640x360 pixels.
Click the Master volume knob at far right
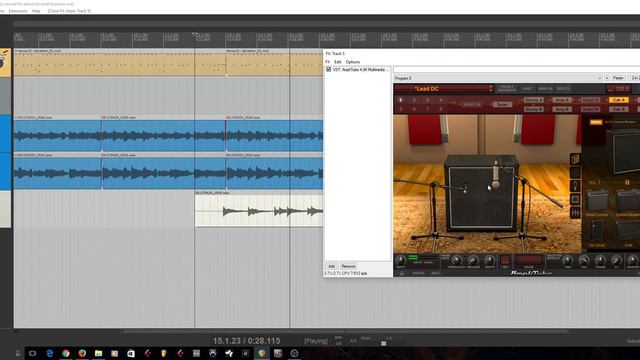pyautogui.click(x=633, y=260)
